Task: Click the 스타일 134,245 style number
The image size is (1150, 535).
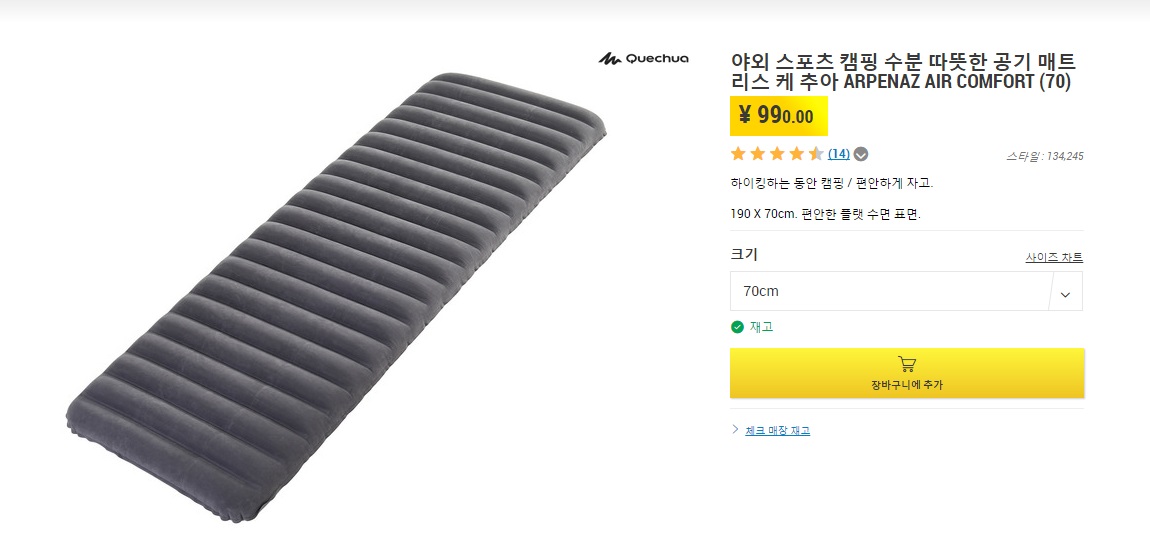Action: [x=1044, y=156]
